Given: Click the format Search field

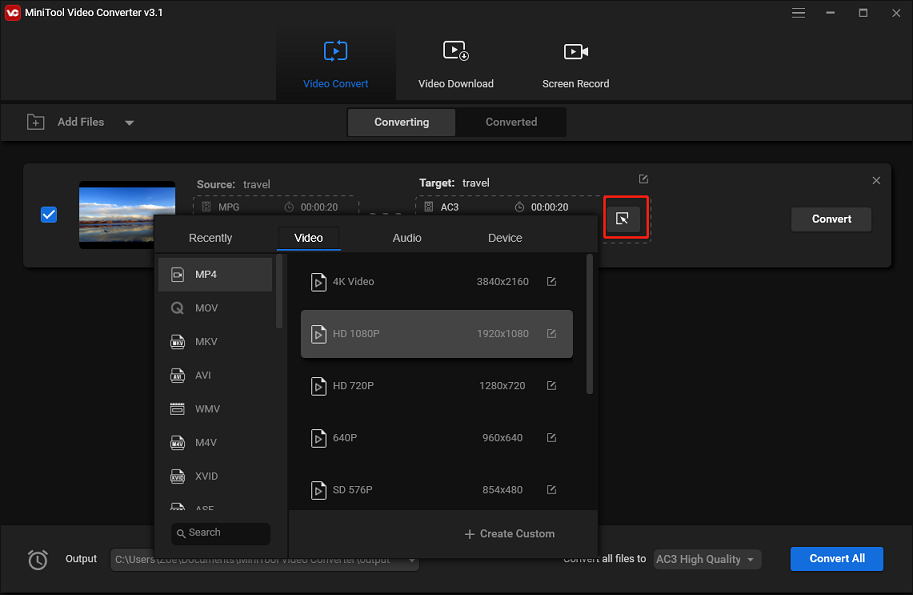Looking at the screenshot, I should pos(220,533).
